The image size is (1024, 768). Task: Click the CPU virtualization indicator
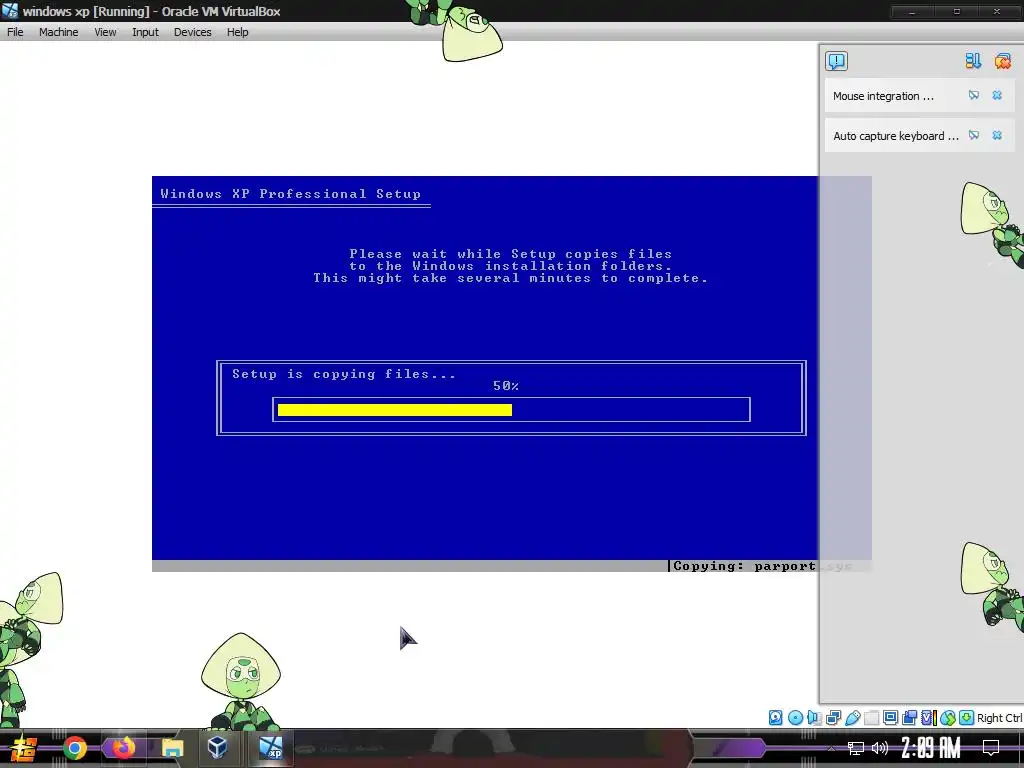[x=929, y=718]
